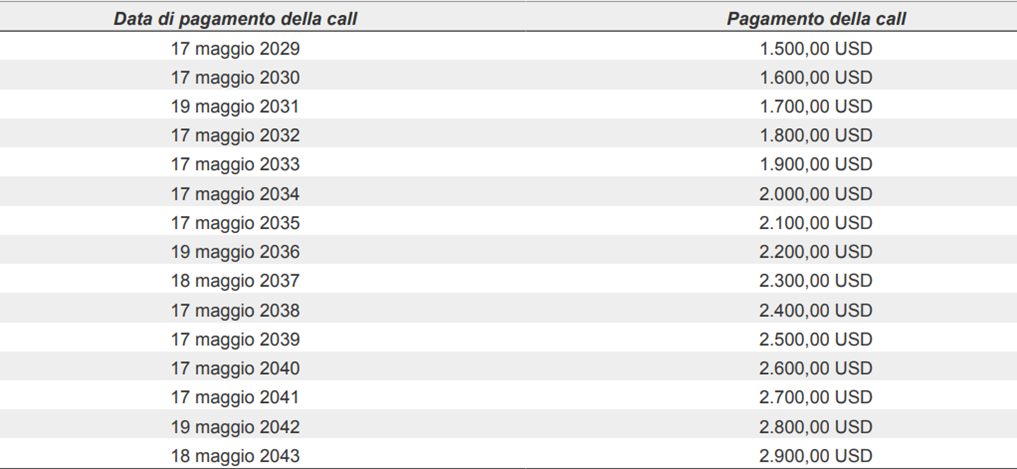Click the 'Data di pagamento della call' header
The height and width of the screenshot is (469, 1017).
point(235,19)
